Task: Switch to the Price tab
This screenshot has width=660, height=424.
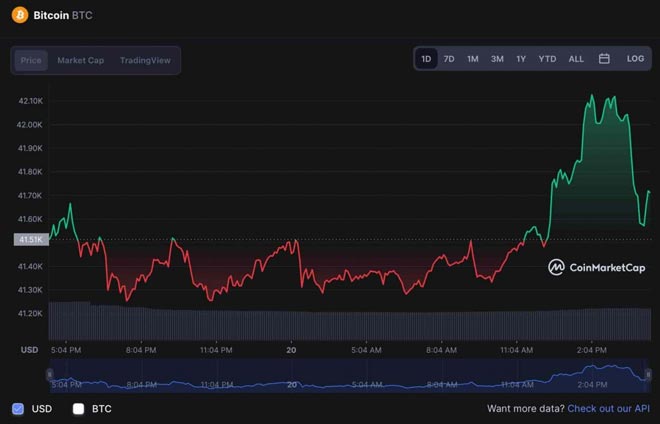Action: click(x=31, y=60)
